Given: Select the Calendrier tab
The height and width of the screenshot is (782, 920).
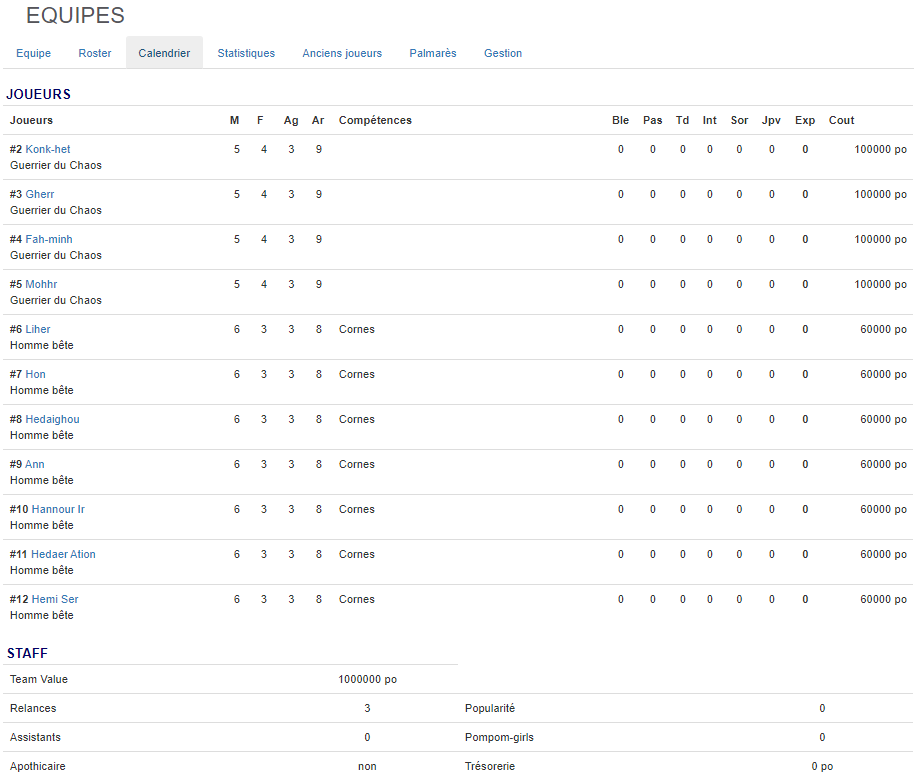Looking at the screenshot, I should pyautogui.click(x=164, y=53).
